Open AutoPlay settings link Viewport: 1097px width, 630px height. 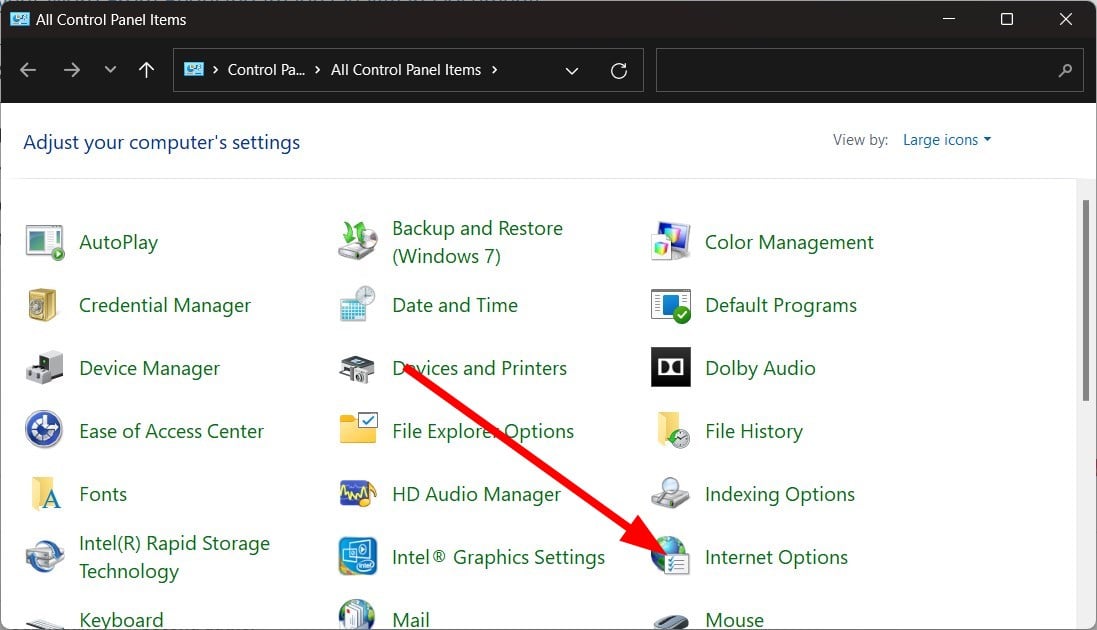point(118,242)
